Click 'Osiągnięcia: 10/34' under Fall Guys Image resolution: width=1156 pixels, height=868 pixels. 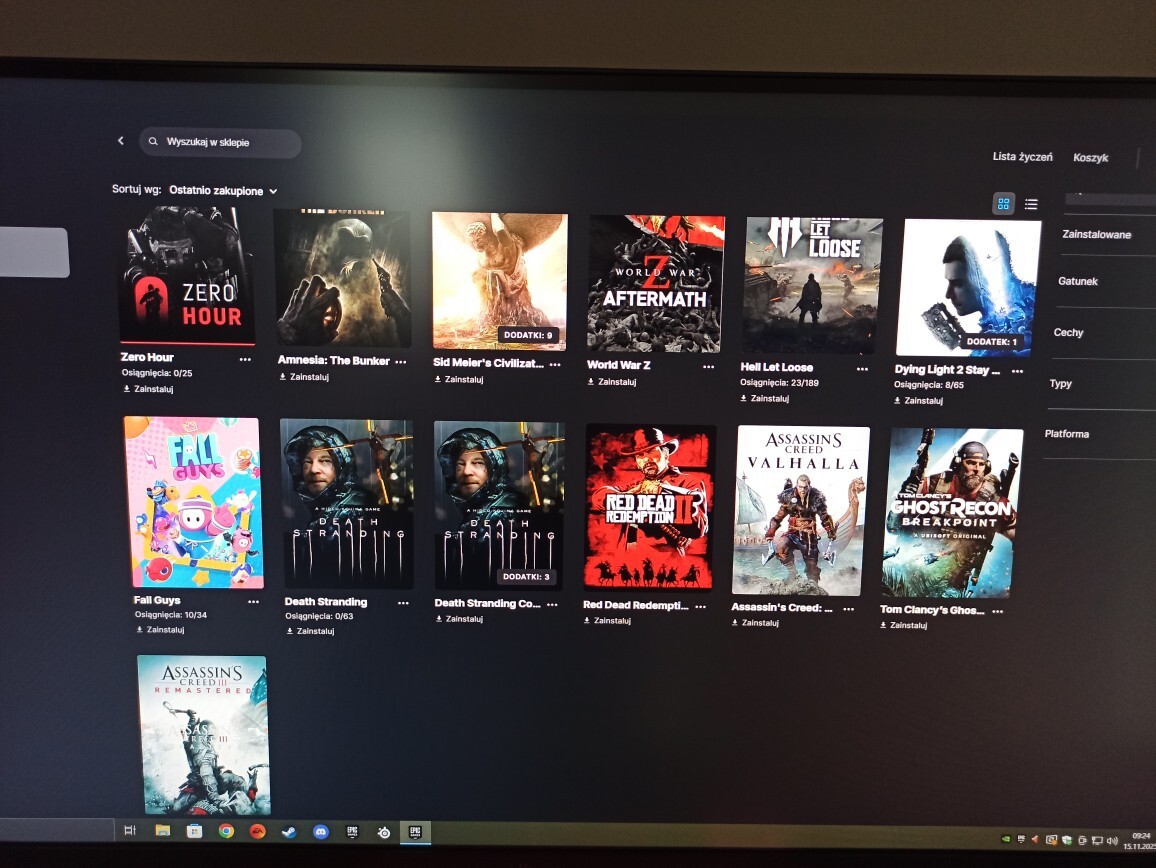(171, 615)
